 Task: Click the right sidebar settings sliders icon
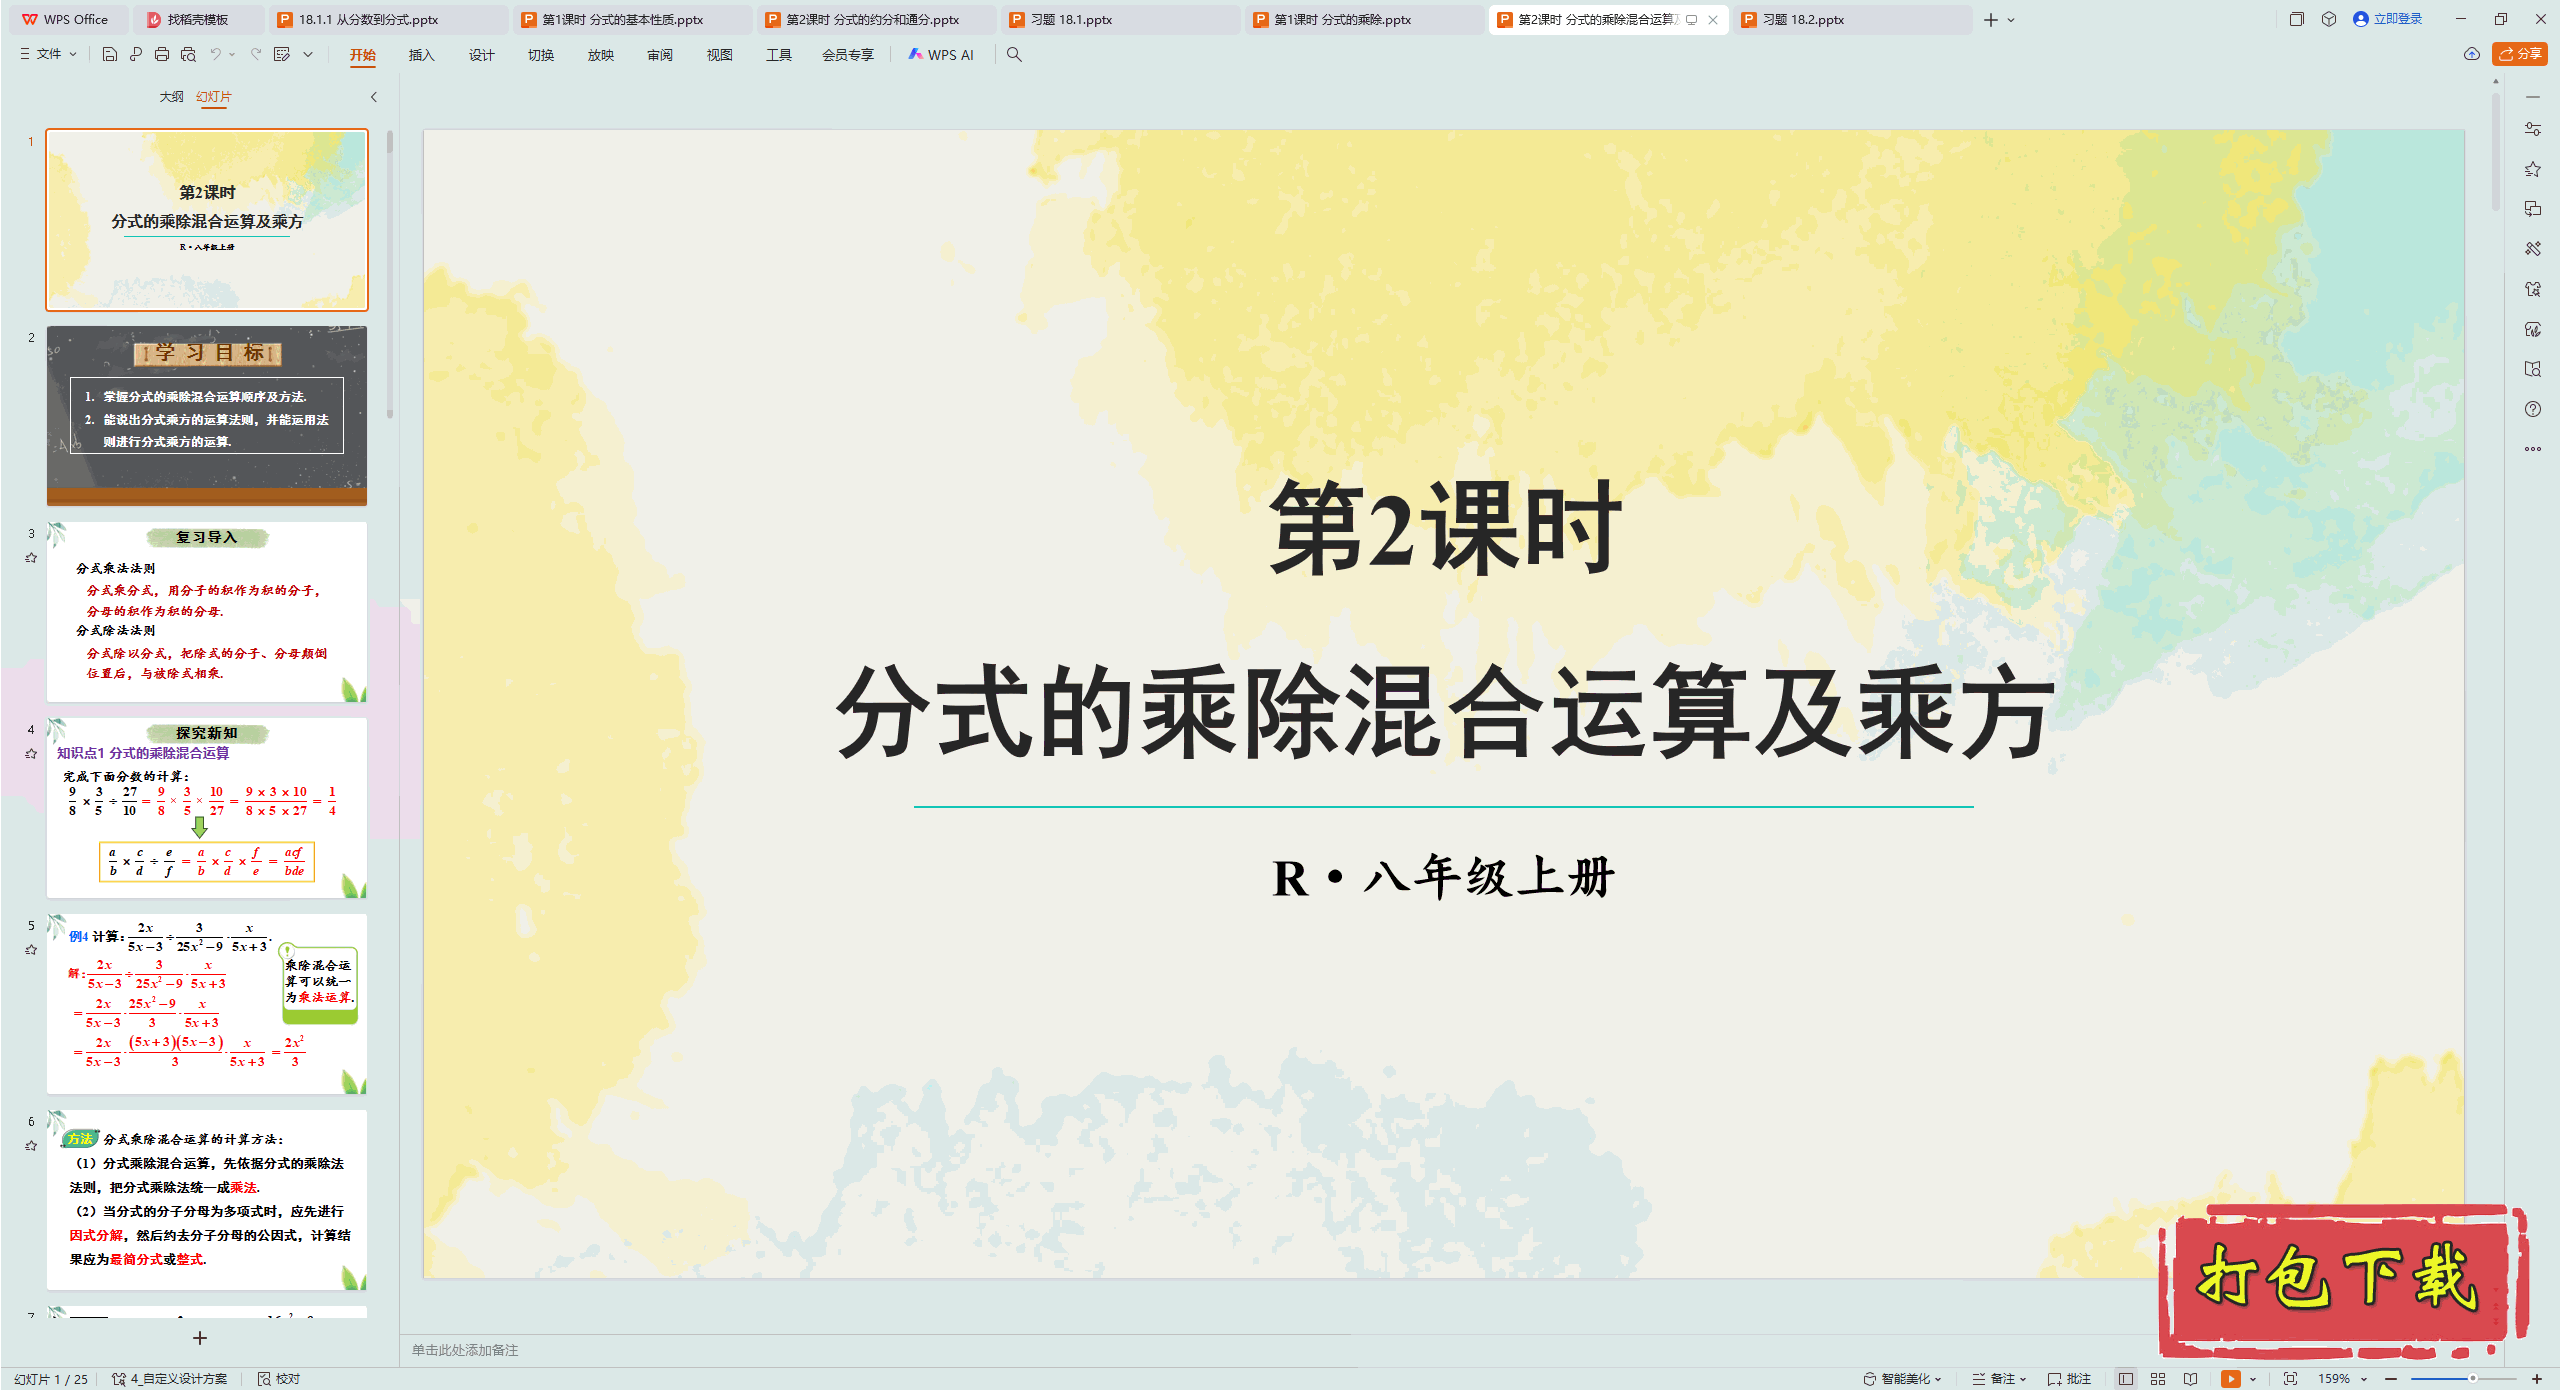click(x=2533, y=129)
